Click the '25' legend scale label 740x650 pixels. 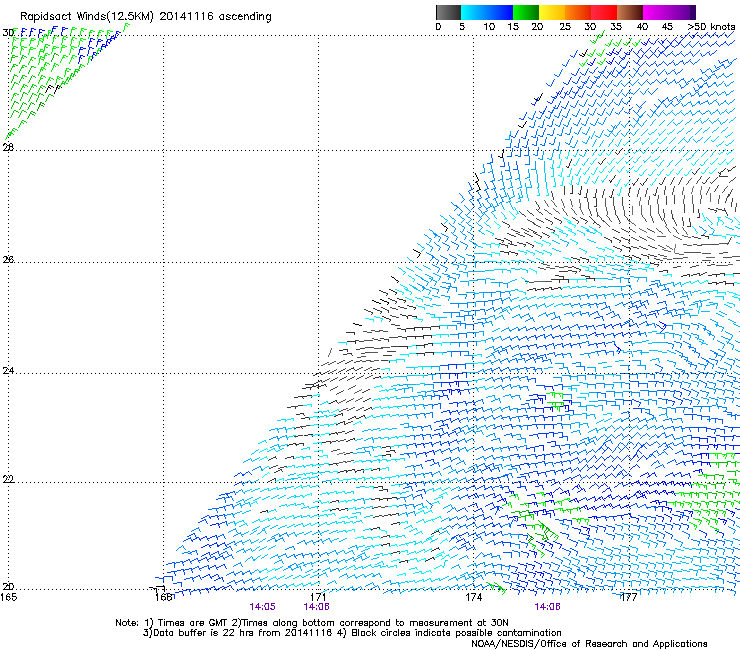[x=565, y=27]
